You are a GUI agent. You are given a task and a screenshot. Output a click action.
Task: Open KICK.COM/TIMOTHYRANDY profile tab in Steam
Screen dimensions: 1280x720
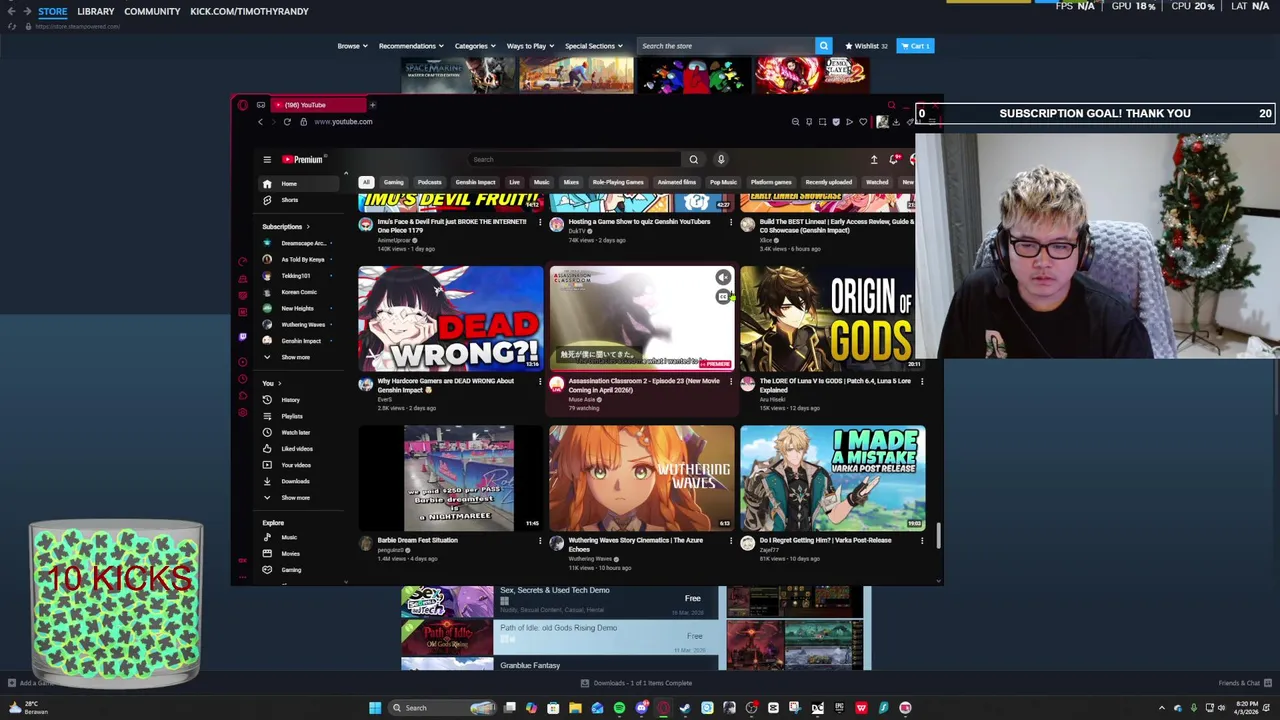[x=249, y=11]
